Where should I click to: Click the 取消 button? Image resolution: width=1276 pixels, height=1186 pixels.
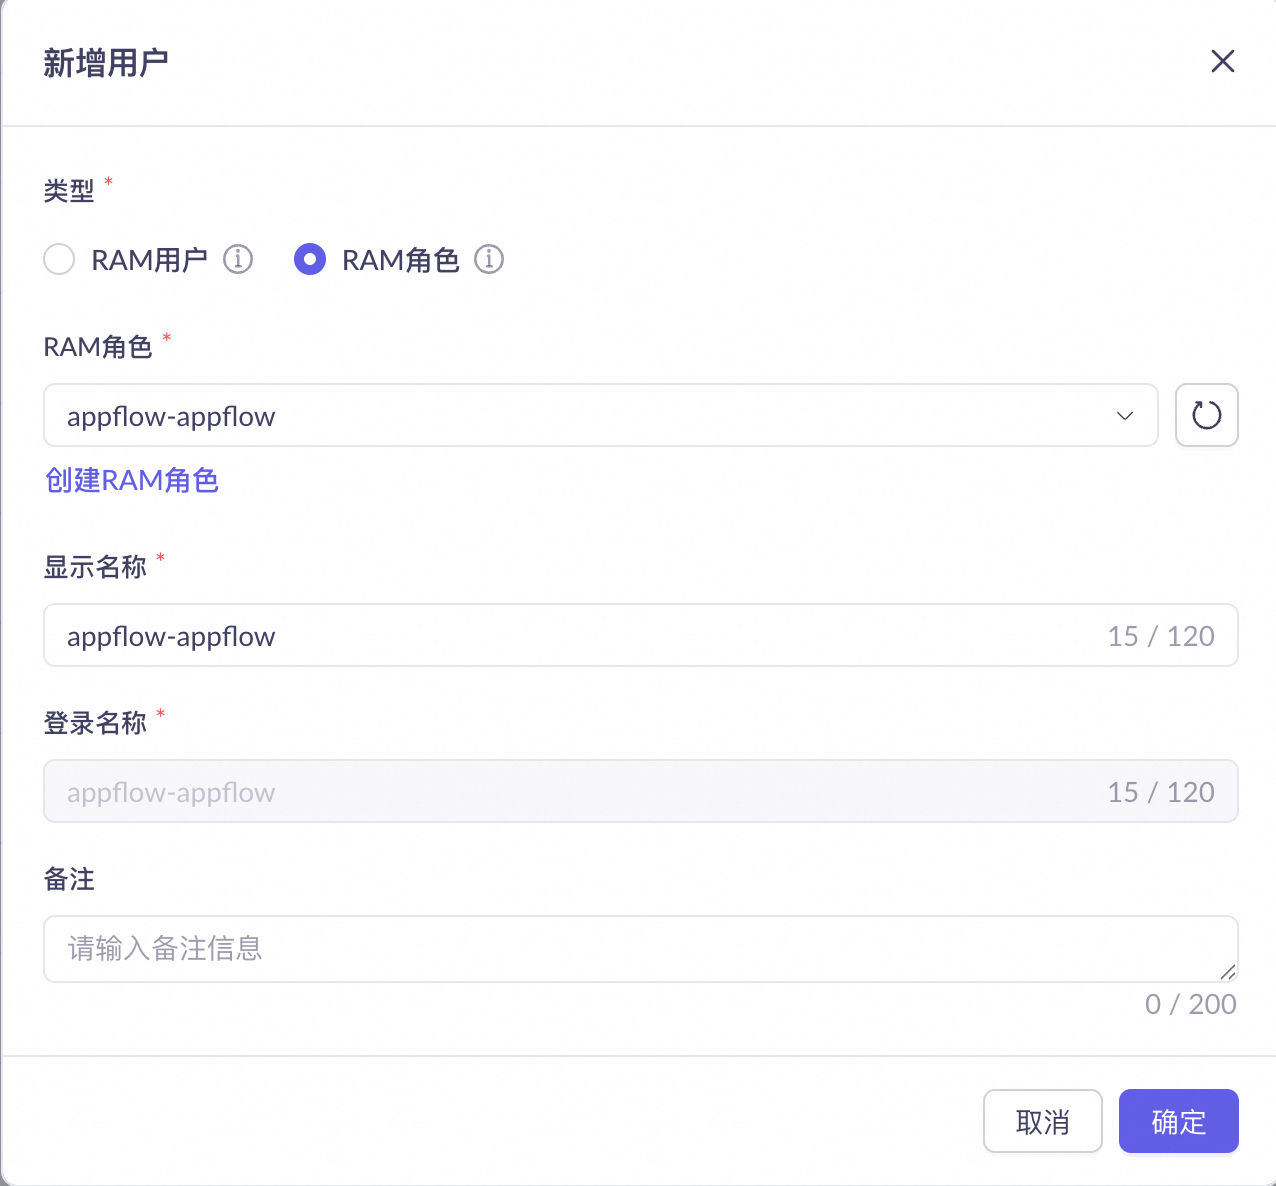coord(1043,1121)
